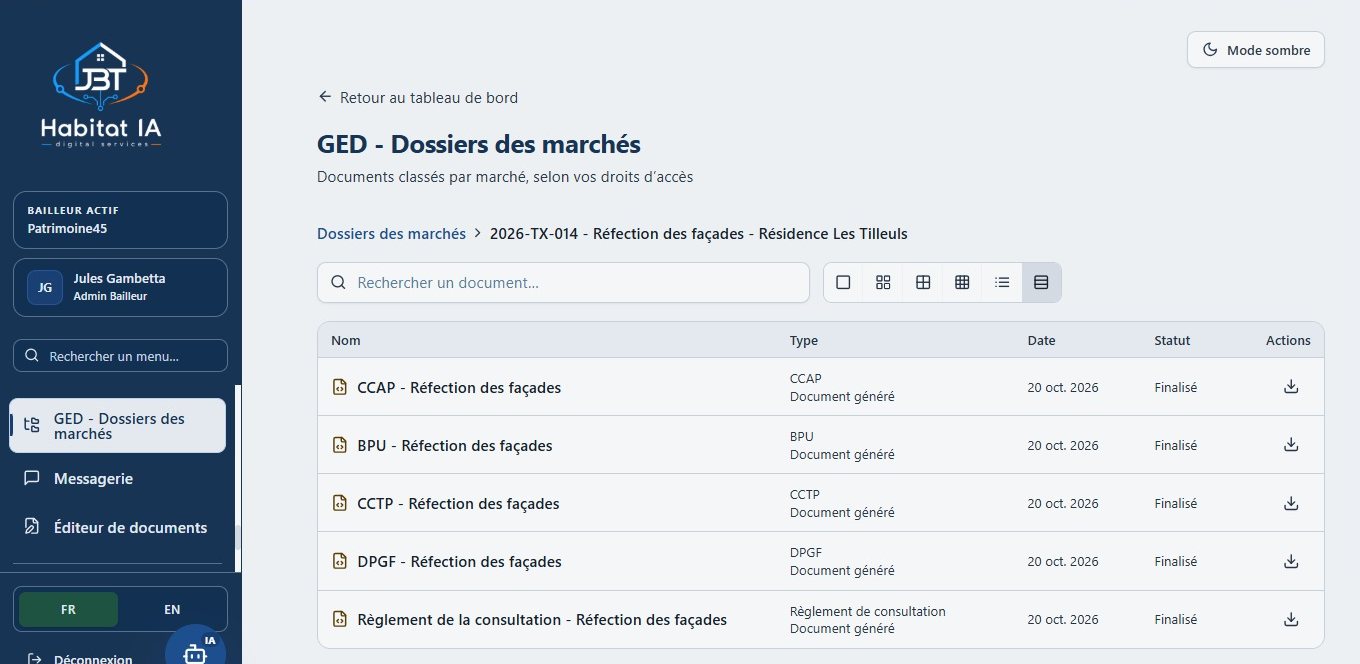The image size is (1360, 664).
Task: Open CCTP - Réfection des façades document name
Action: pos(458,503)
